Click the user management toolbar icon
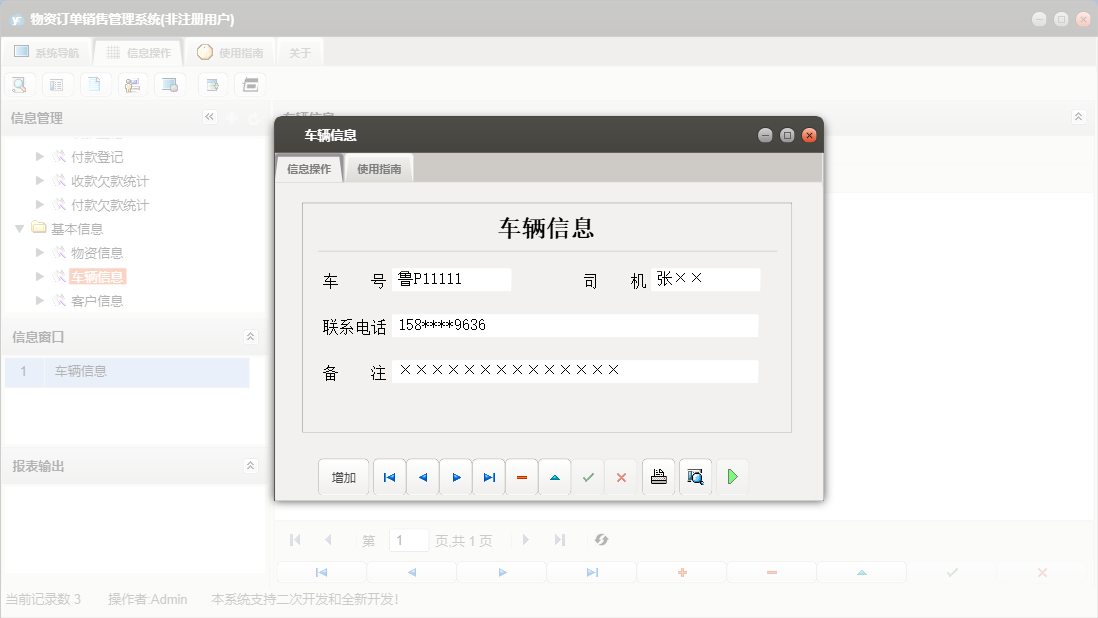The image size is (1098, 618). pos(133,84)
